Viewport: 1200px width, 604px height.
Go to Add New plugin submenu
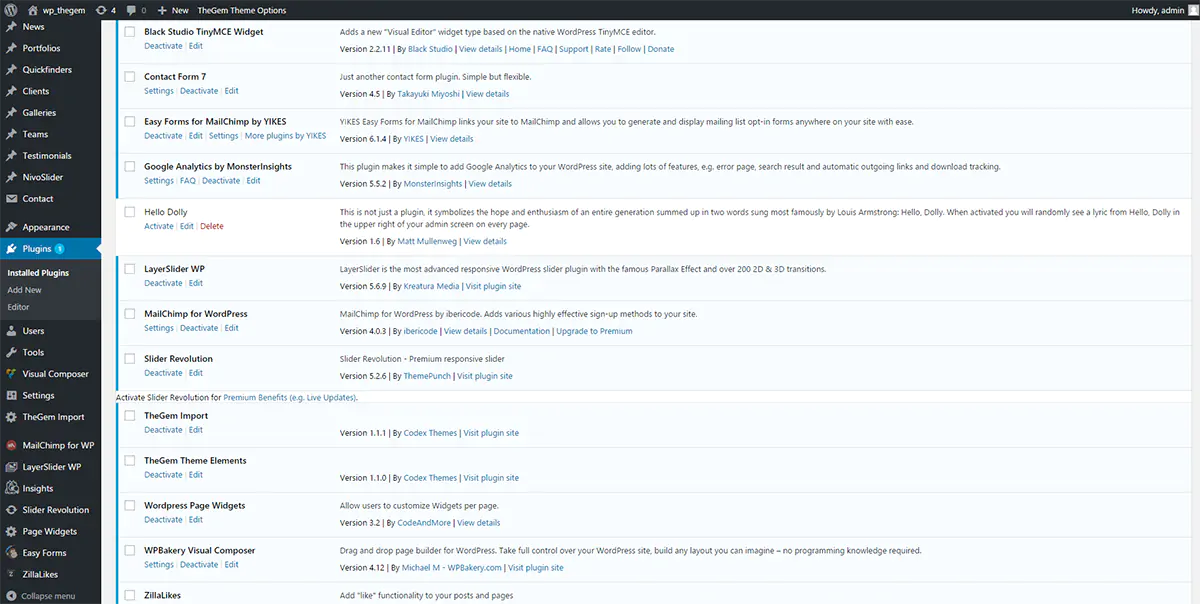[24, 290]
